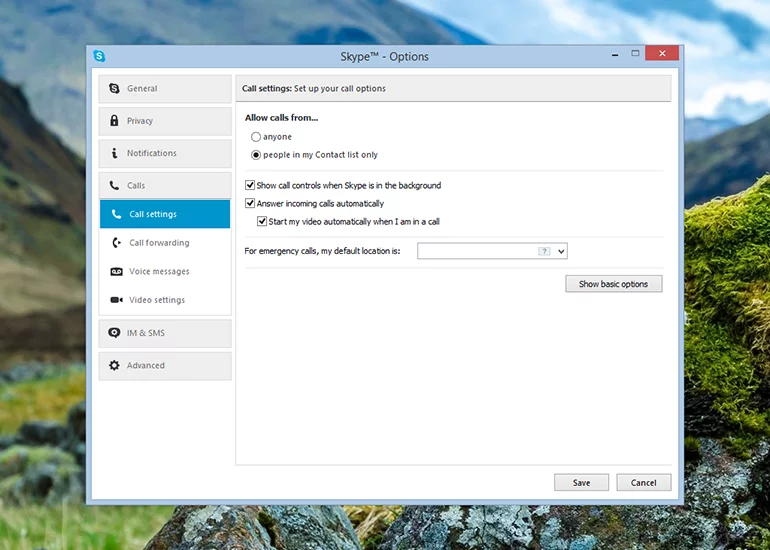
Task: Open the emergency location dropdown arrow
Action: (561, 251)
